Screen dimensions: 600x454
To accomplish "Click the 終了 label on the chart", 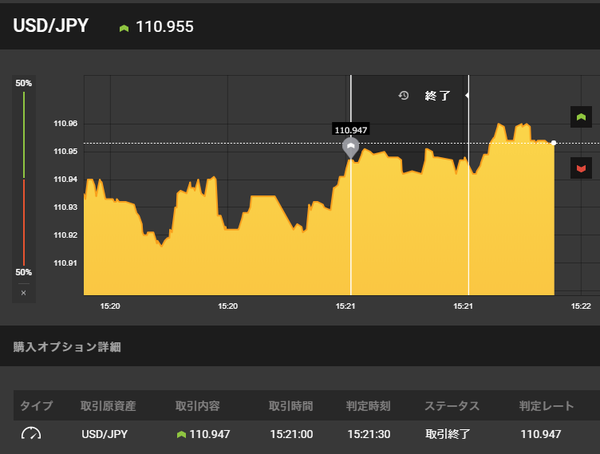I will [x=437, y=96].
